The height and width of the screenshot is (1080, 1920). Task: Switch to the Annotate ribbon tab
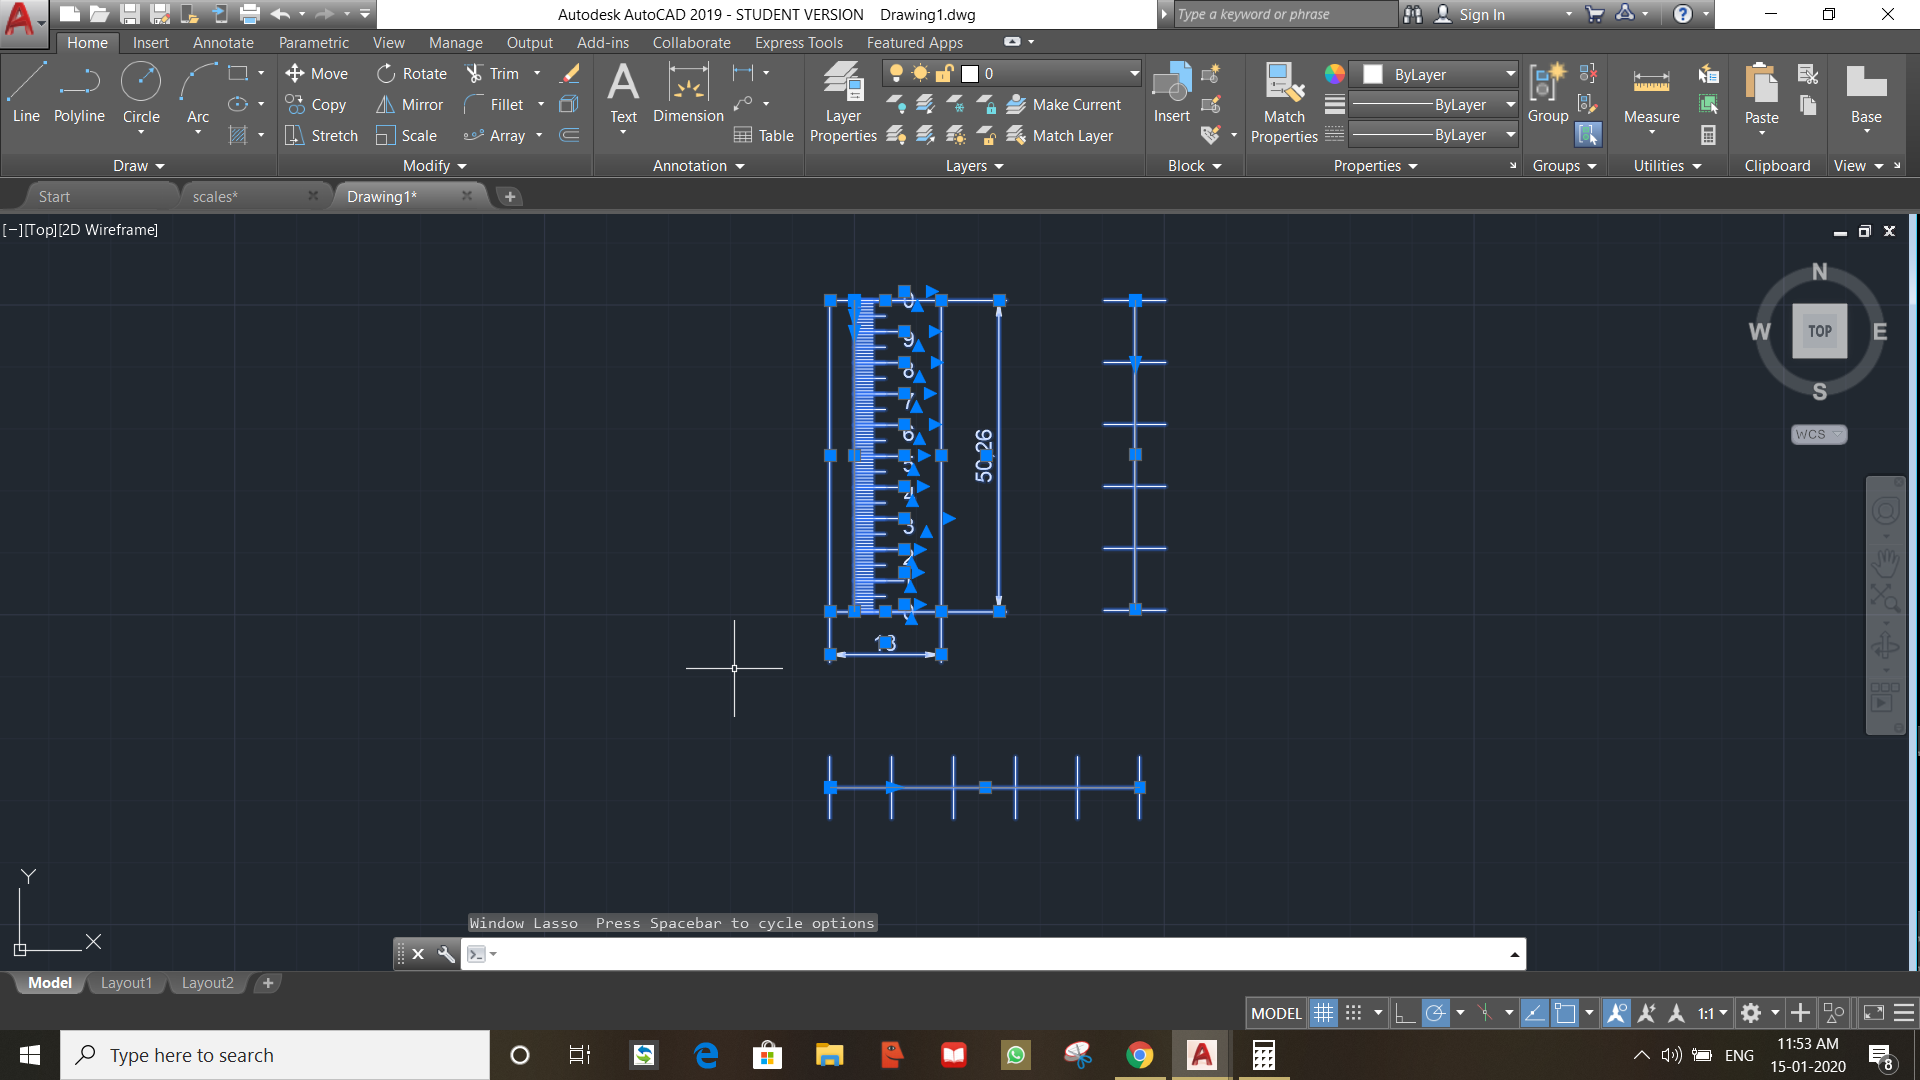(x=222, y=42)
